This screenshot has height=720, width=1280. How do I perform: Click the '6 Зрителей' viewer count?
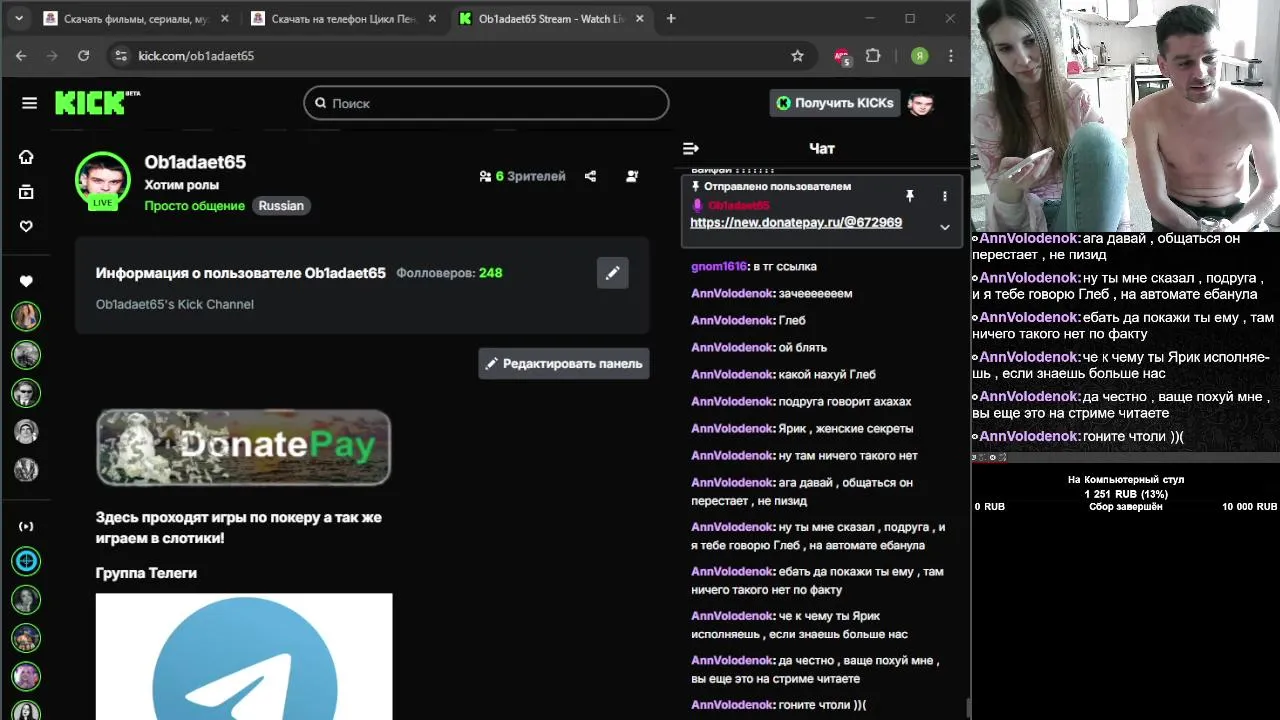pyautogui.click(x=522, y=176)
